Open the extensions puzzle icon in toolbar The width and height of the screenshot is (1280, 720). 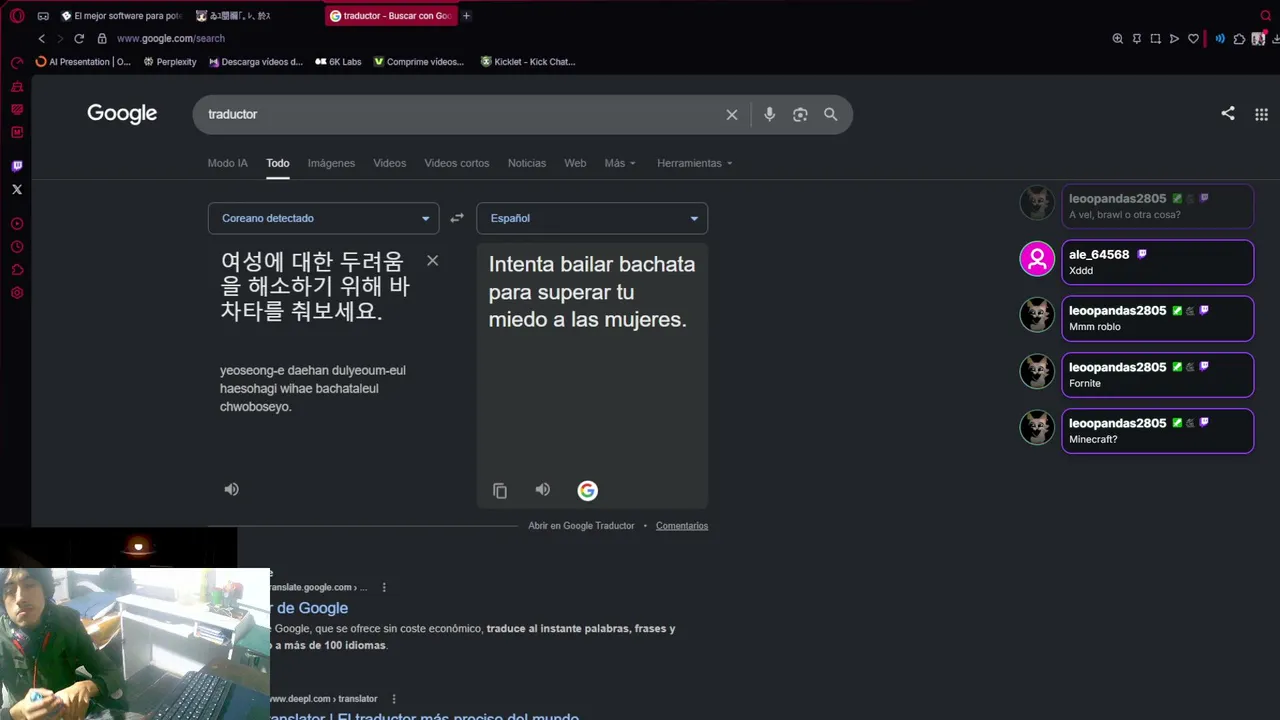[1240, 39]
